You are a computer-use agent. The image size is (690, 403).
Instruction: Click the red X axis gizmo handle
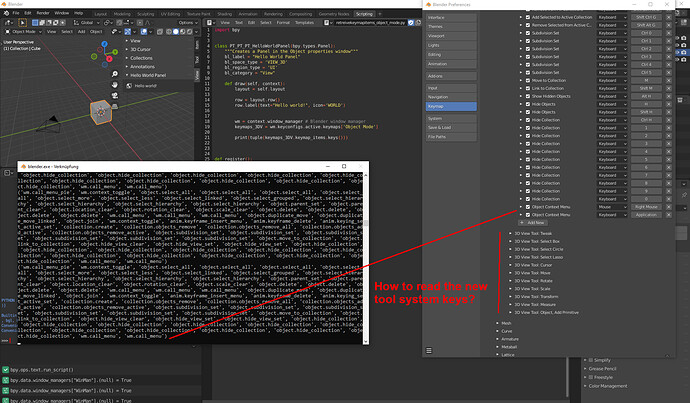109,59
